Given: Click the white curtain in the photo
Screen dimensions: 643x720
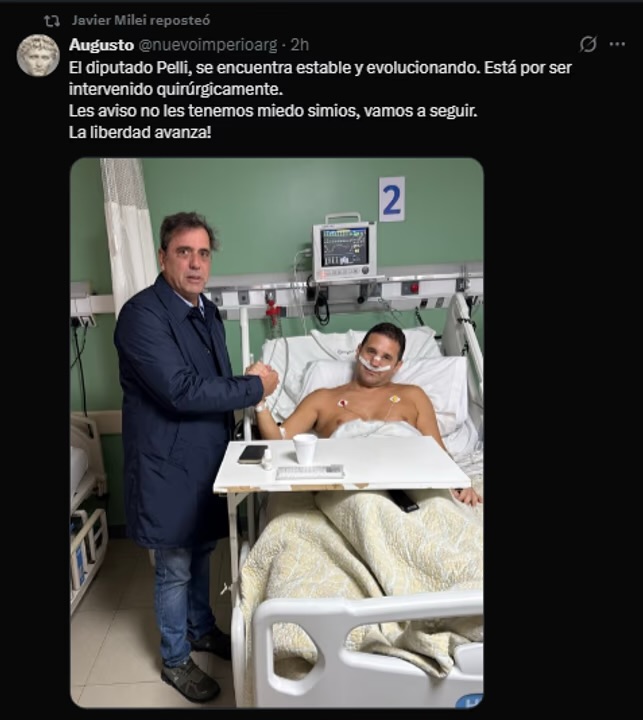Looking at the screenshot, I should [x=128, y=232].
